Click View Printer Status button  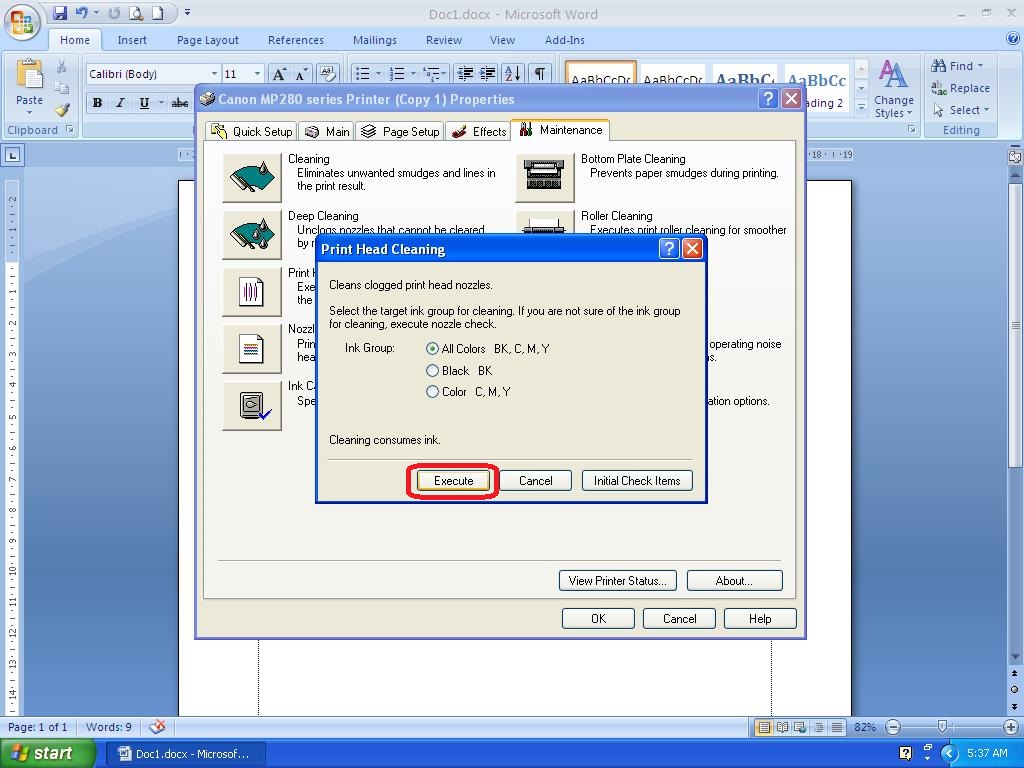tap(618, 581)
